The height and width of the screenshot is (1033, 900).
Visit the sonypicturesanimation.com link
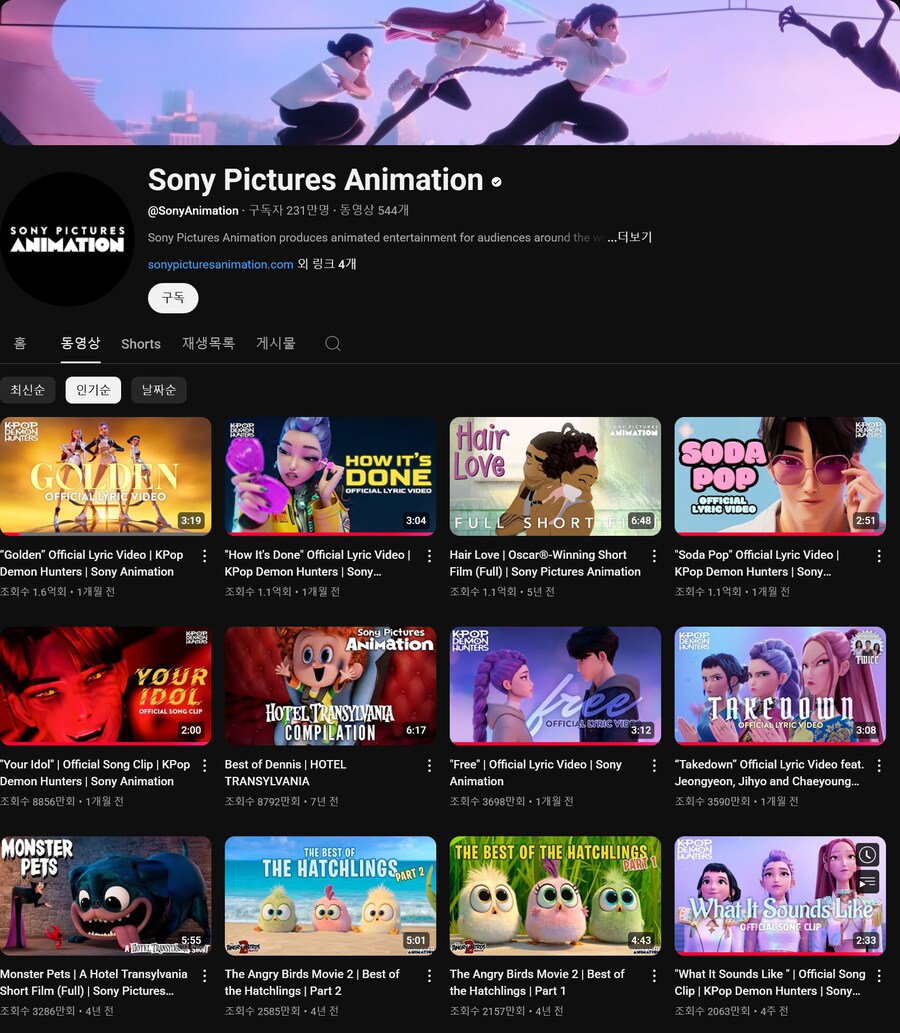pos(221,264)
